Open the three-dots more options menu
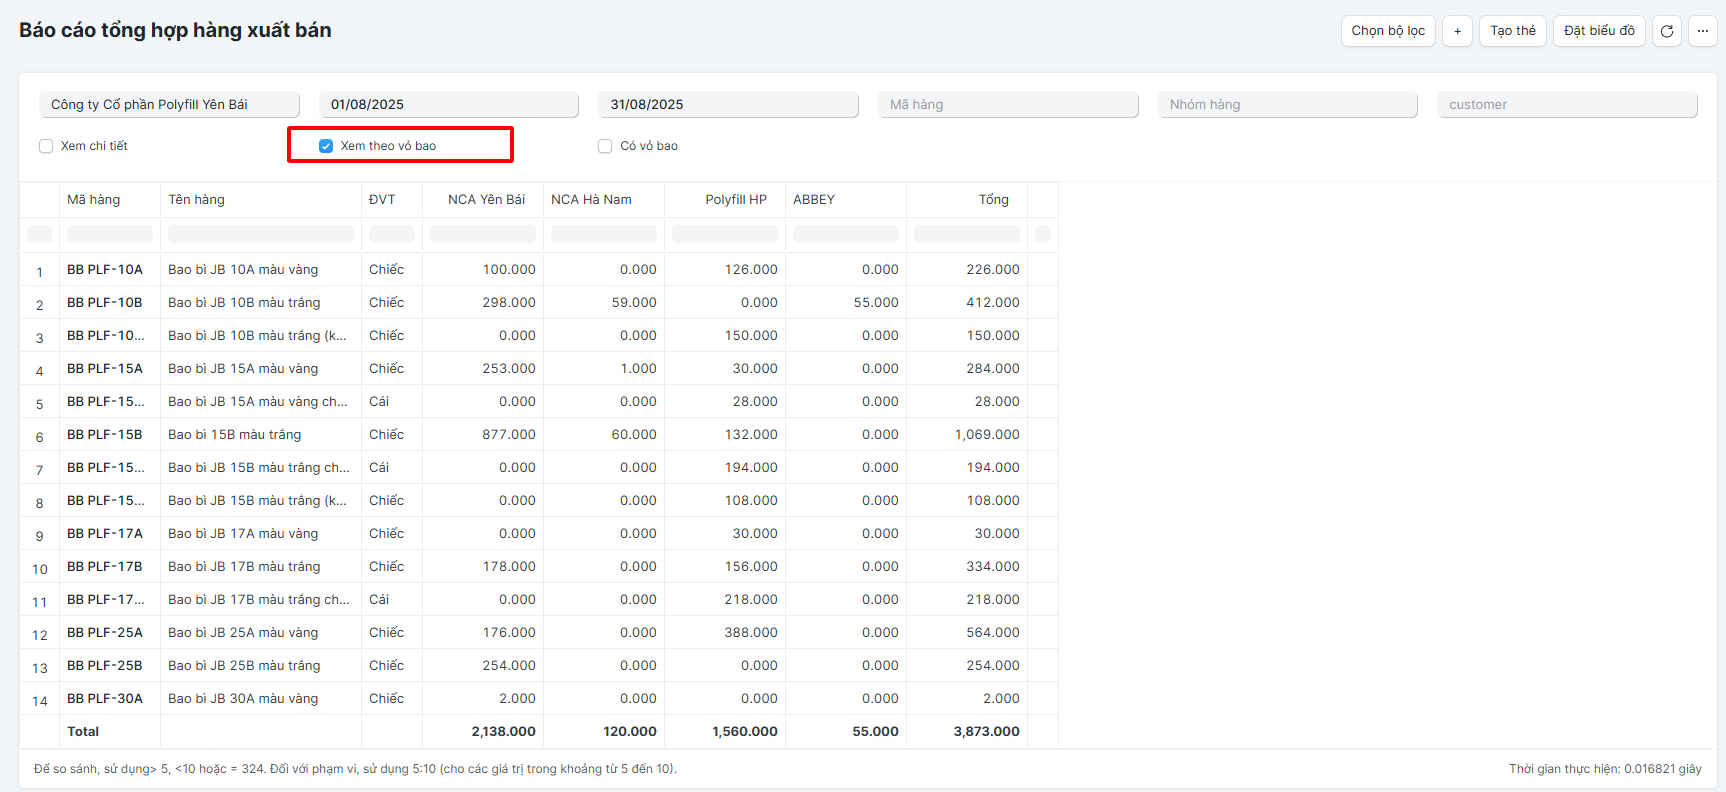 pos(1703,31)
